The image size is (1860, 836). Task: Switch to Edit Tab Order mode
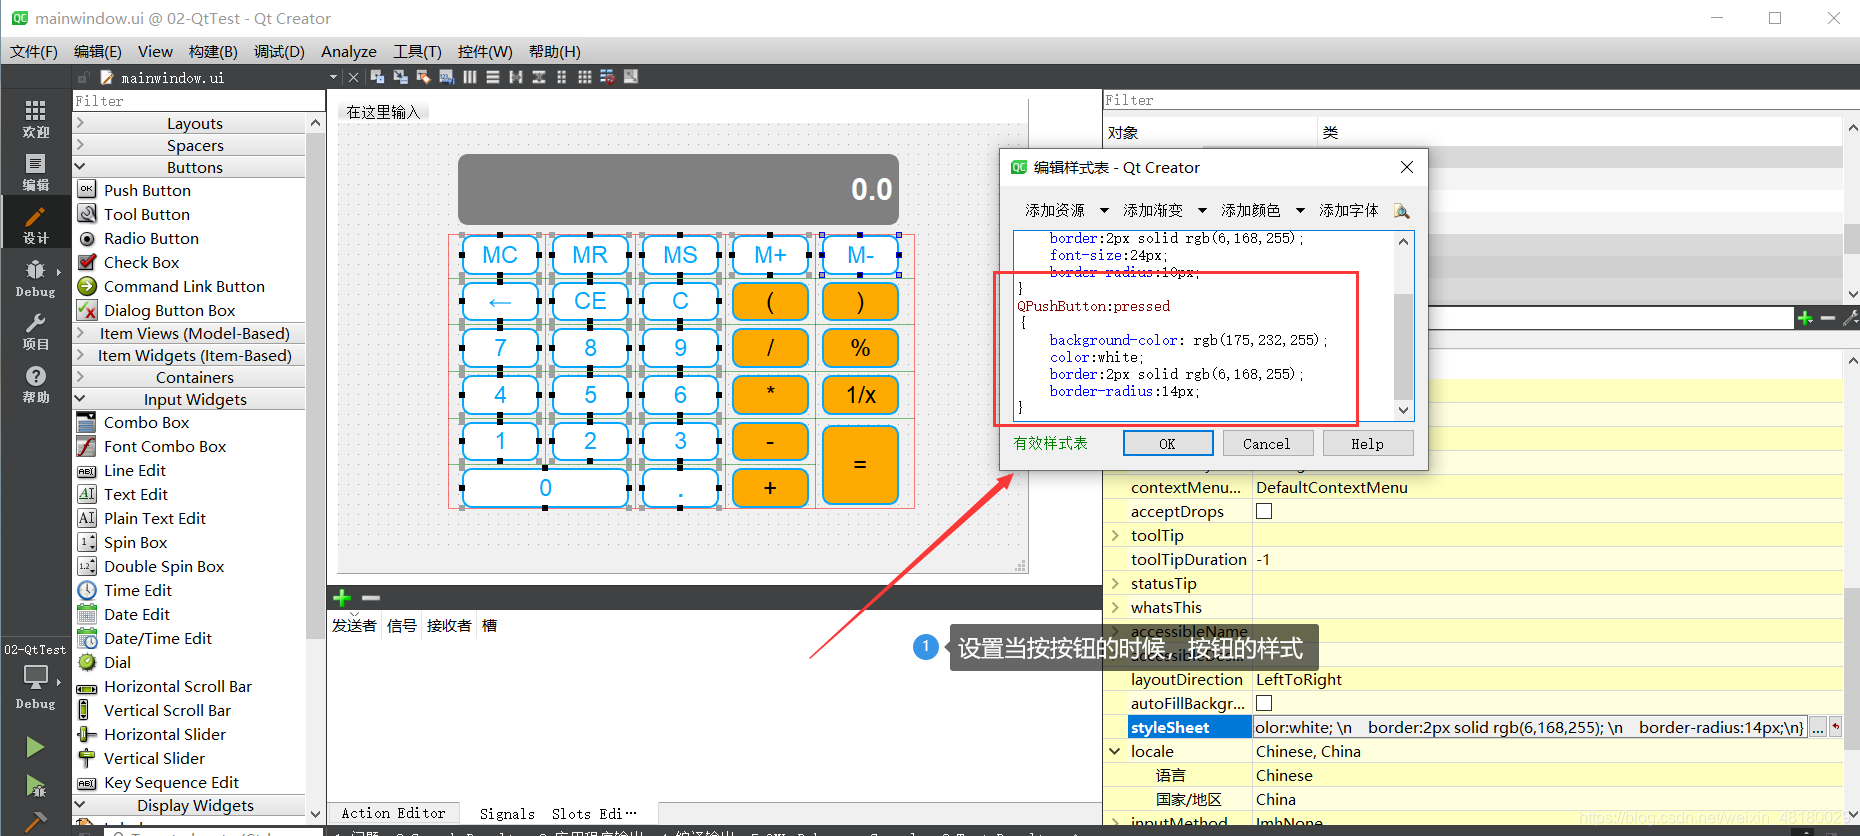click(446, 77)
